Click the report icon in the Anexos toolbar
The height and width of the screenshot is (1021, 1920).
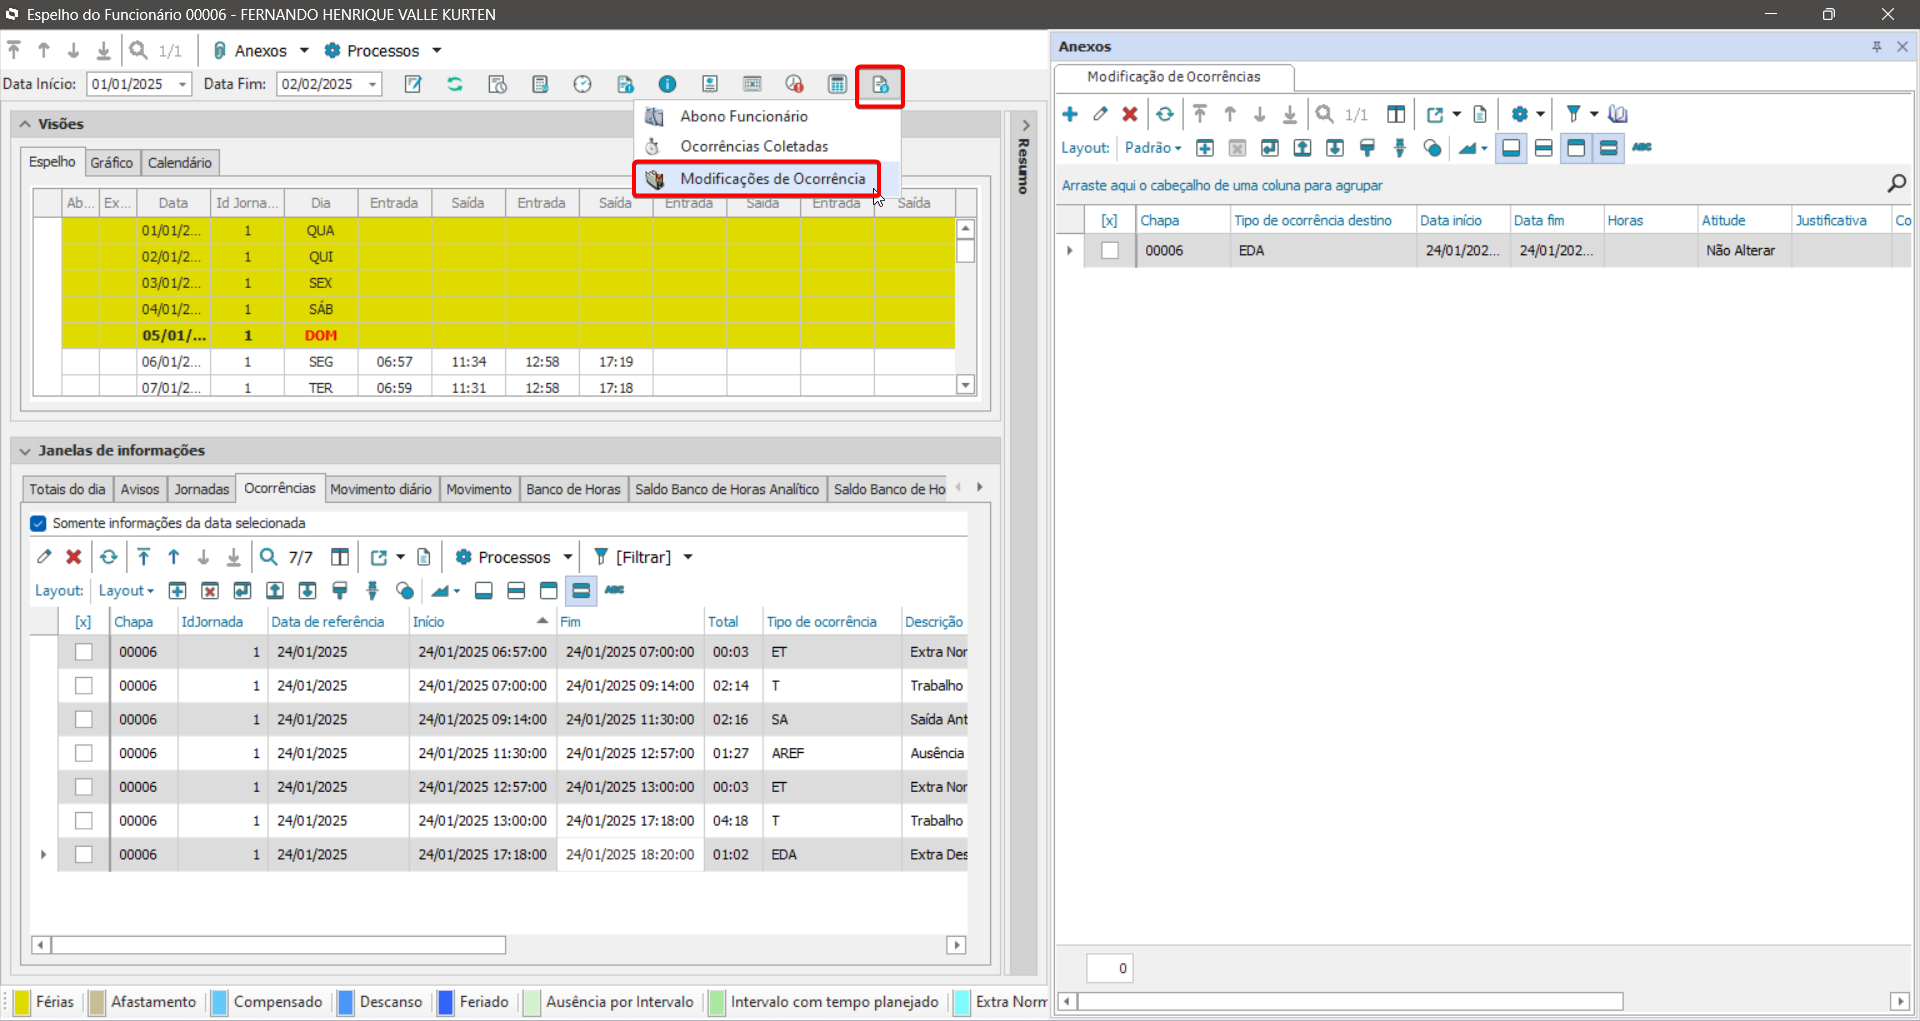(x=1480, y=114)
